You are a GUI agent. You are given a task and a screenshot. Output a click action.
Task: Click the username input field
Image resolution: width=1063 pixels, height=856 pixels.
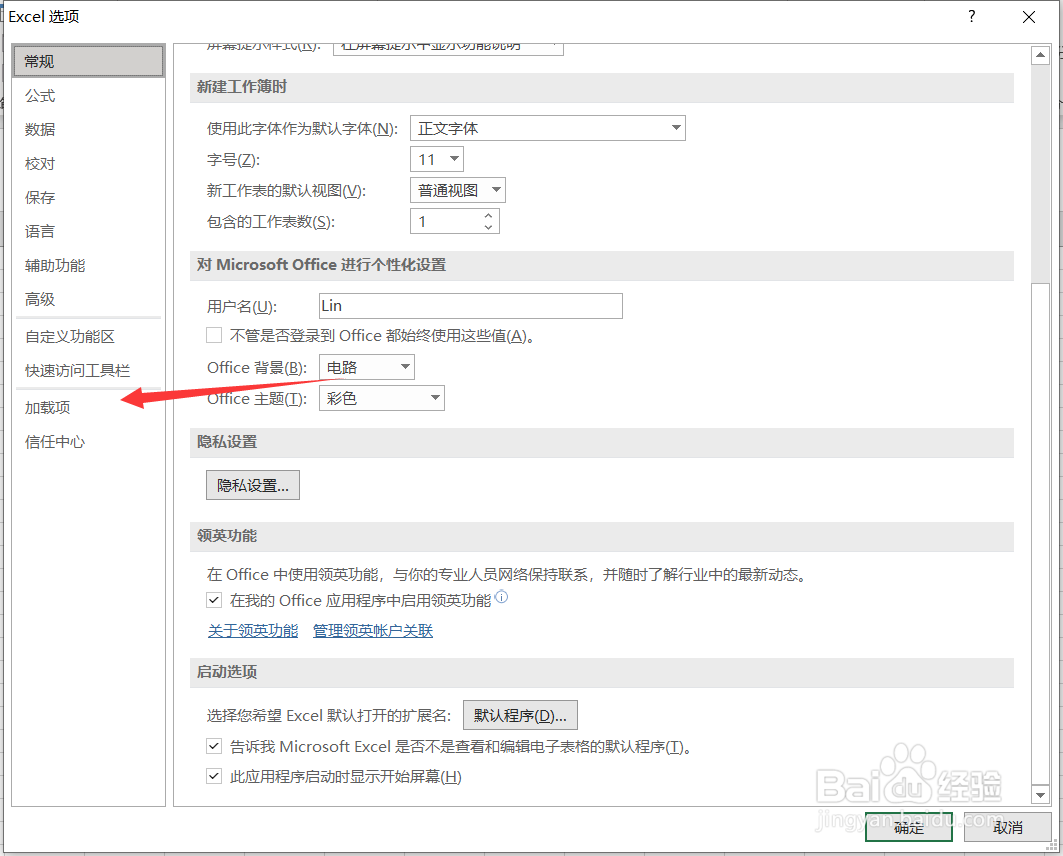470,306
